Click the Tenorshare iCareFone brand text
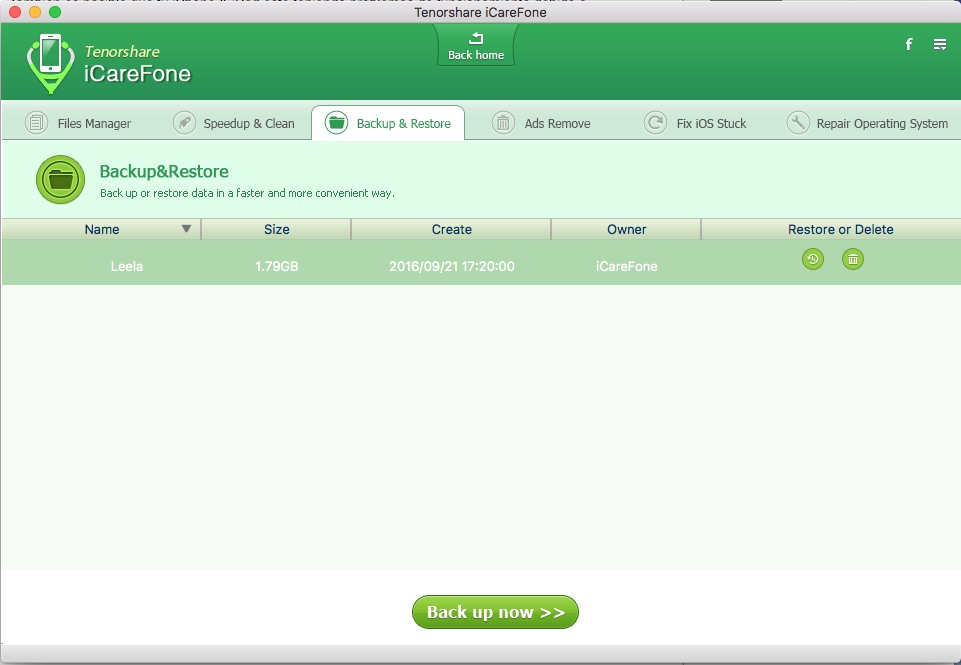 (137, 64)
